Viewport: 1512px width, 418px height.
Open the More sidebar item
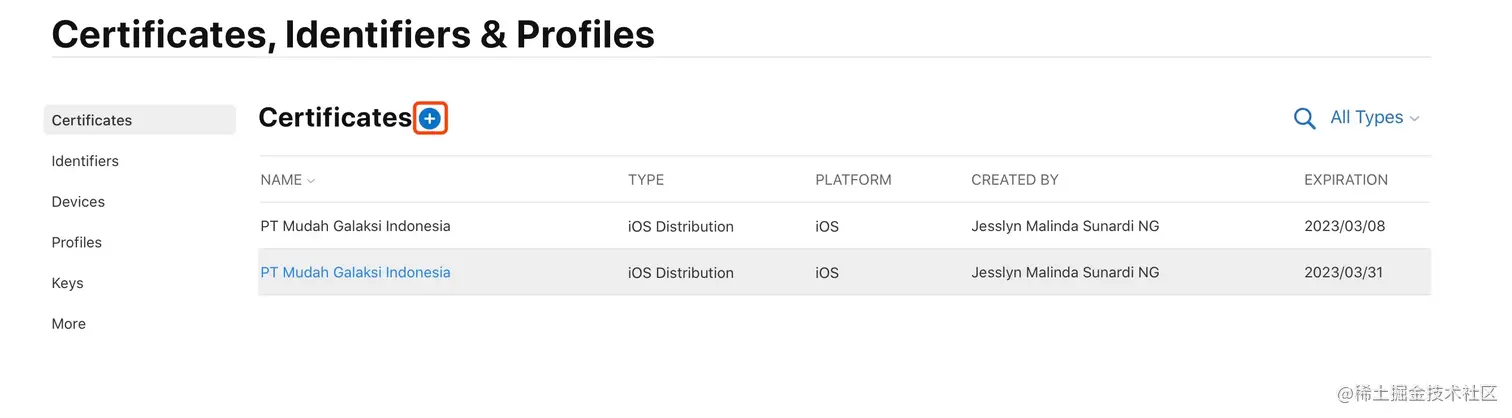[69, 324]
